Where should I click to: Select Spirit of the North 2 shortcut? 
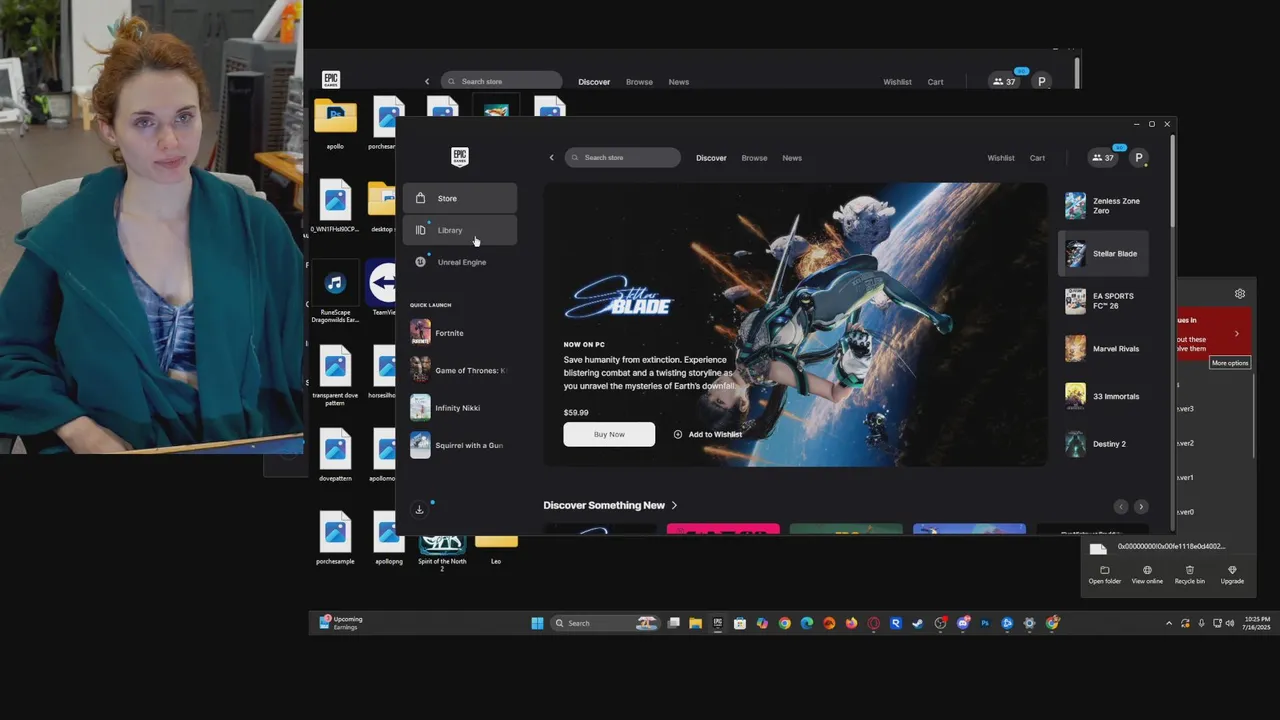pyautogui.click(x=442, y=553)
